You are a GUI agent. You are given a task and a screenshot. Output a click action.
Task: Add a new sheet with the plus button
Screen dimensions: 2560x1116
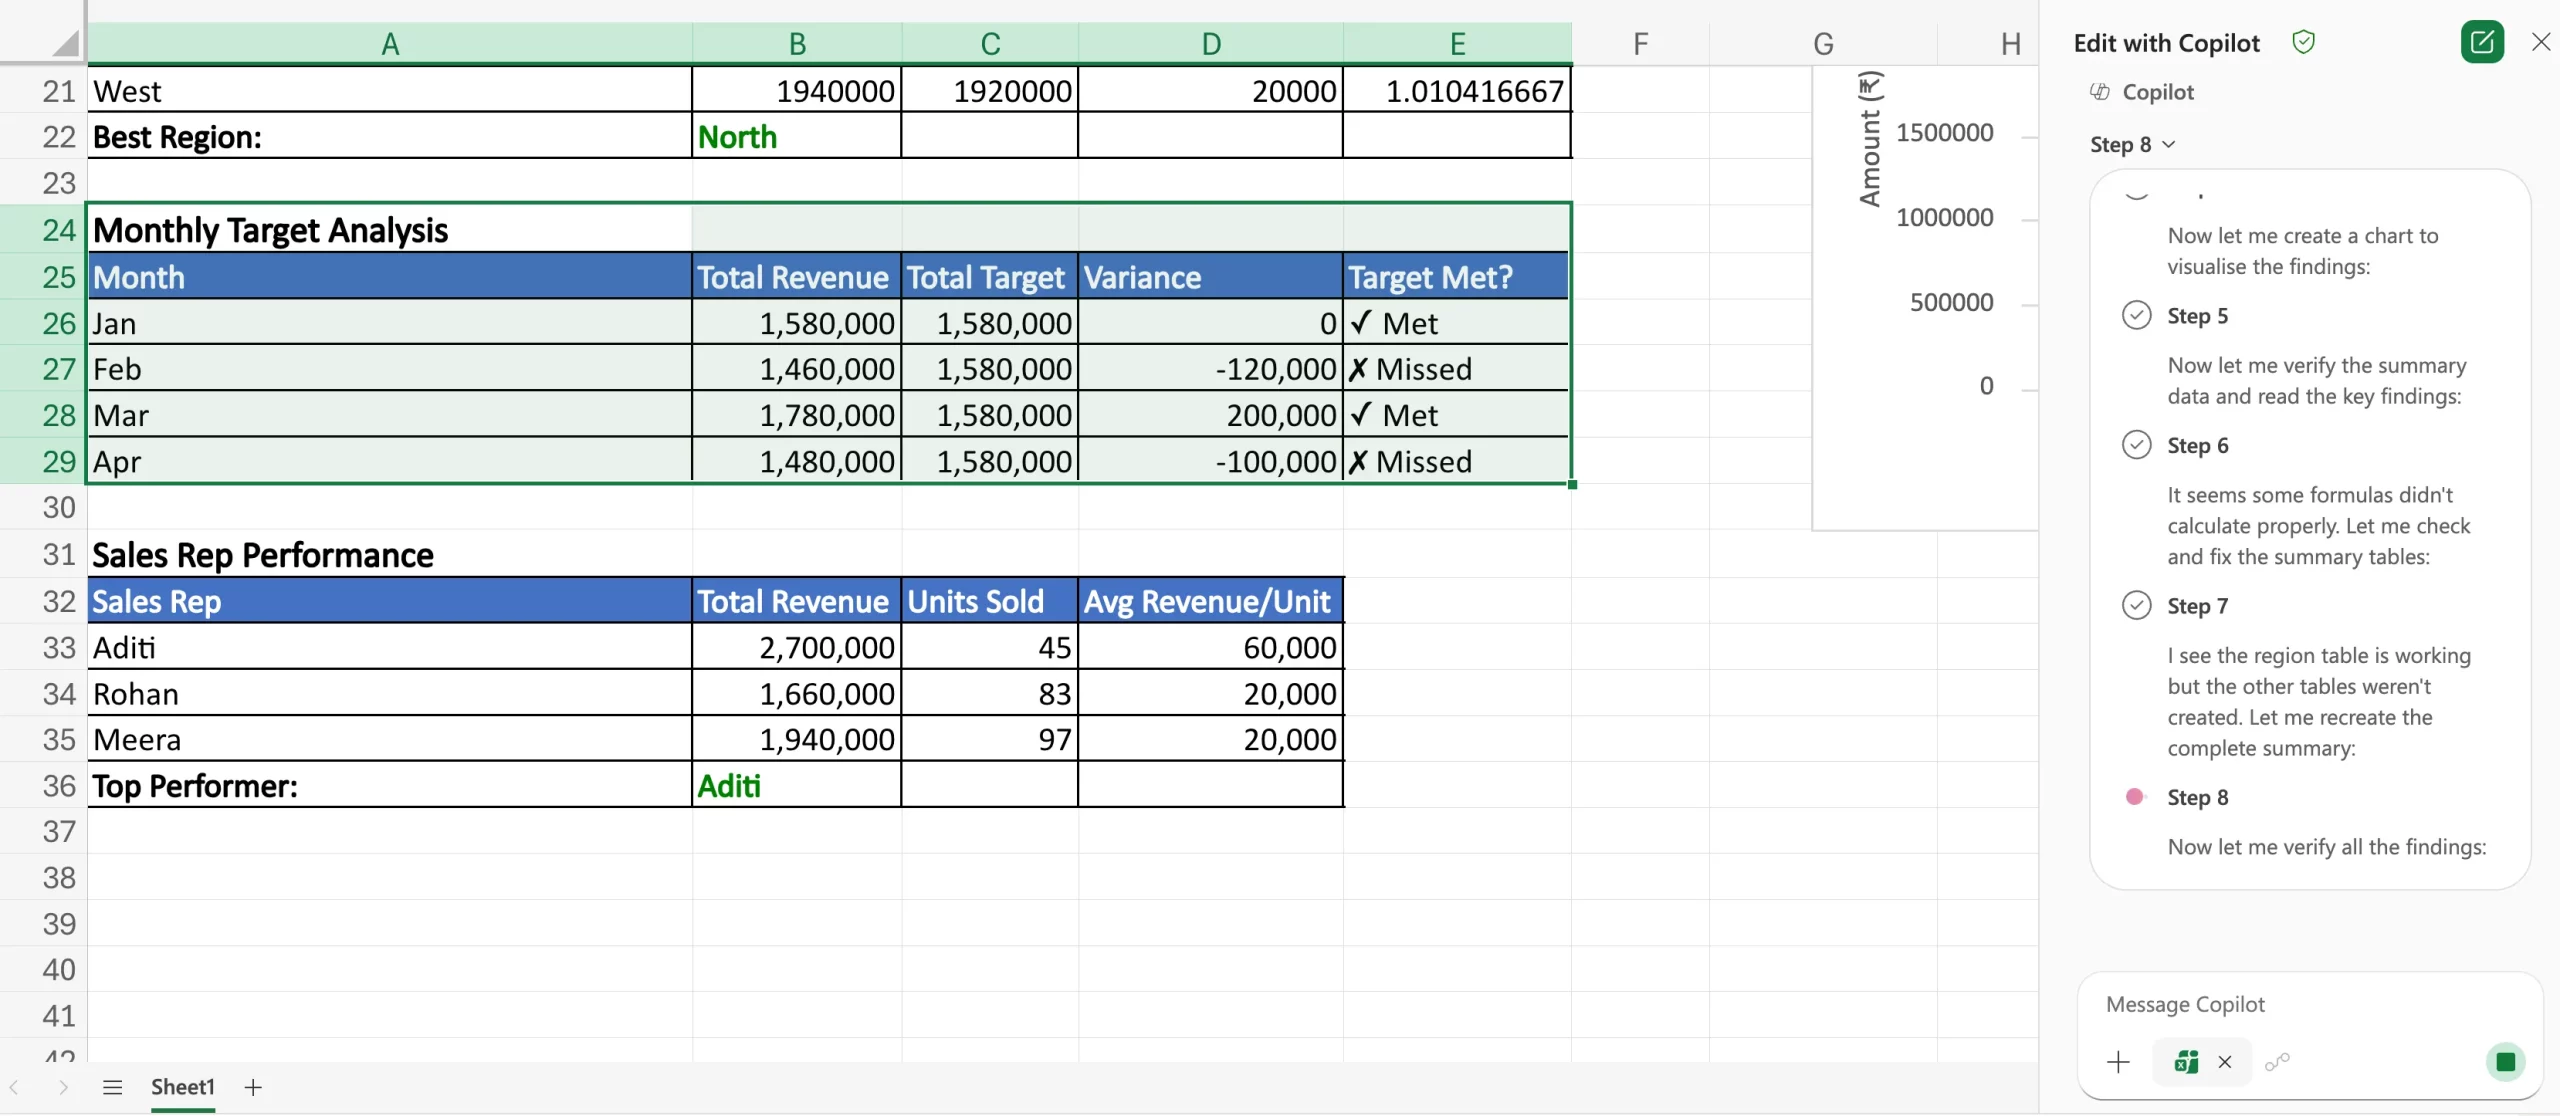point(252,1087)
